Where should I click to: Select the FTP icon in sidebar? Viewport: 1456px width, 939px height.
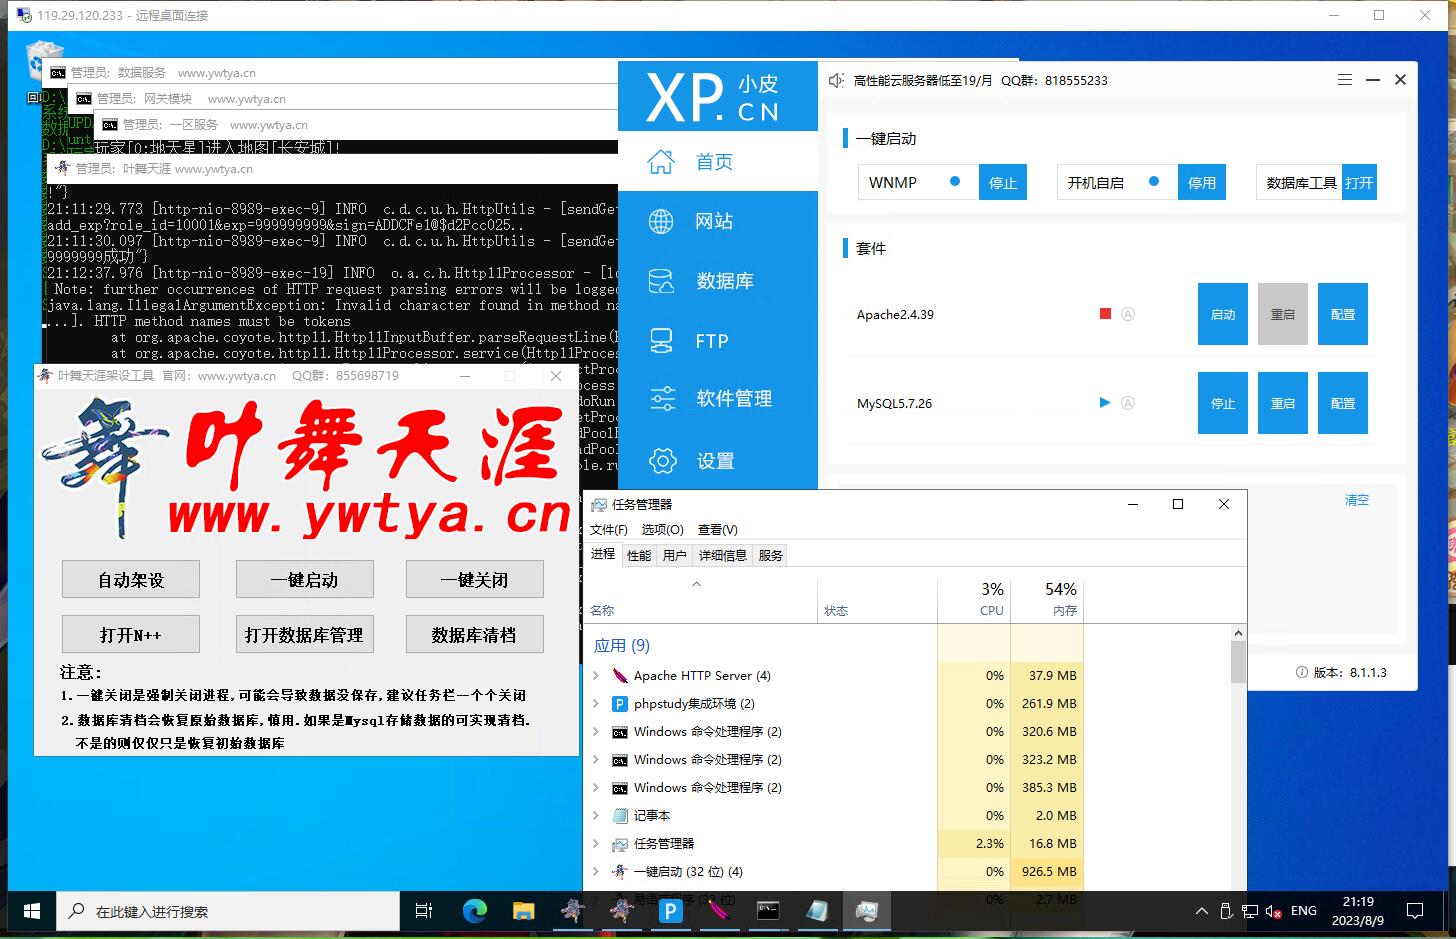click(x=661, y=341)
